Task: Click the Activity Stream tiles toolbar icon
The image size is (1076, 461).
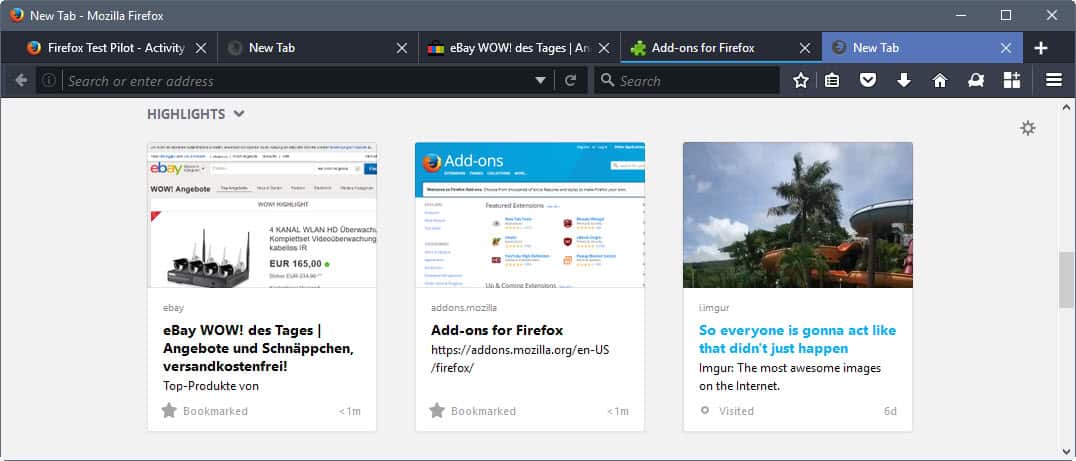Action: pos(1011,80)
